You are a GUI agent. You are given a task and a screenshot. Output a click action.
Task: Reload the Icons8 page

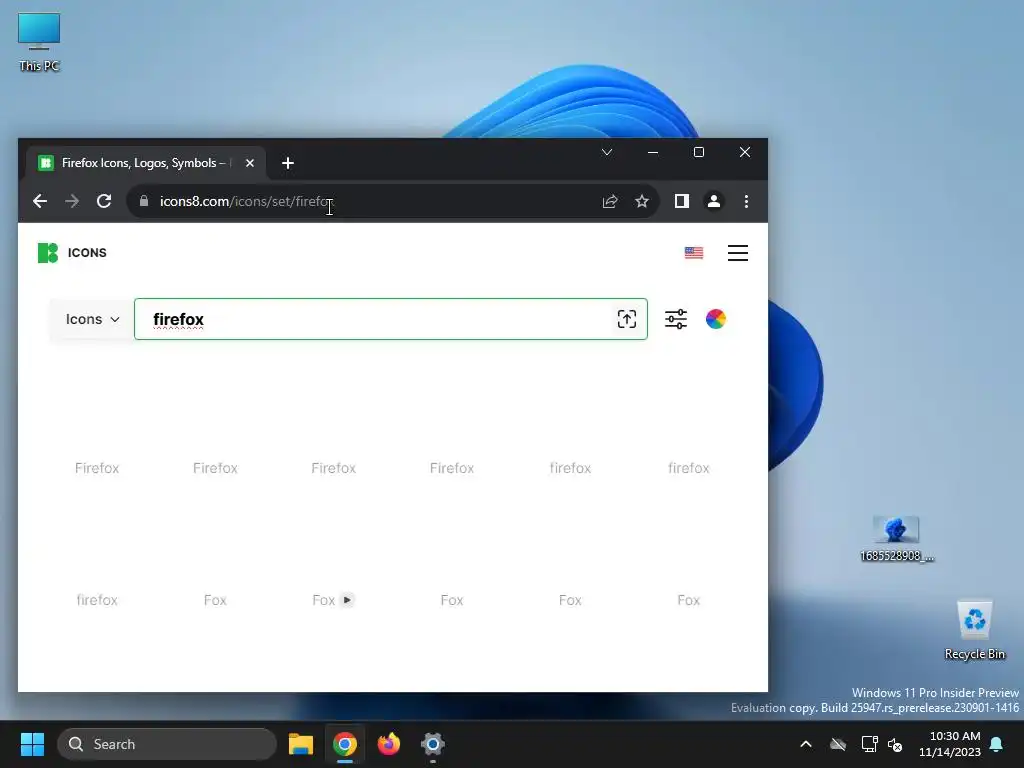point(104,201)
